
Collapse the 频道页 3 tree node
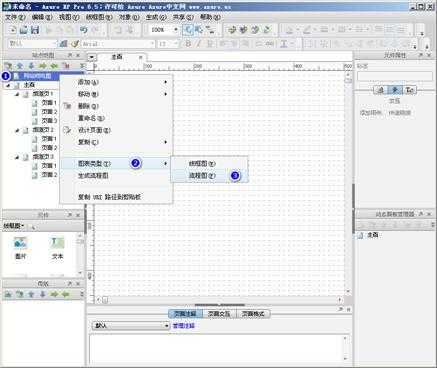click(x=17, y=157)
